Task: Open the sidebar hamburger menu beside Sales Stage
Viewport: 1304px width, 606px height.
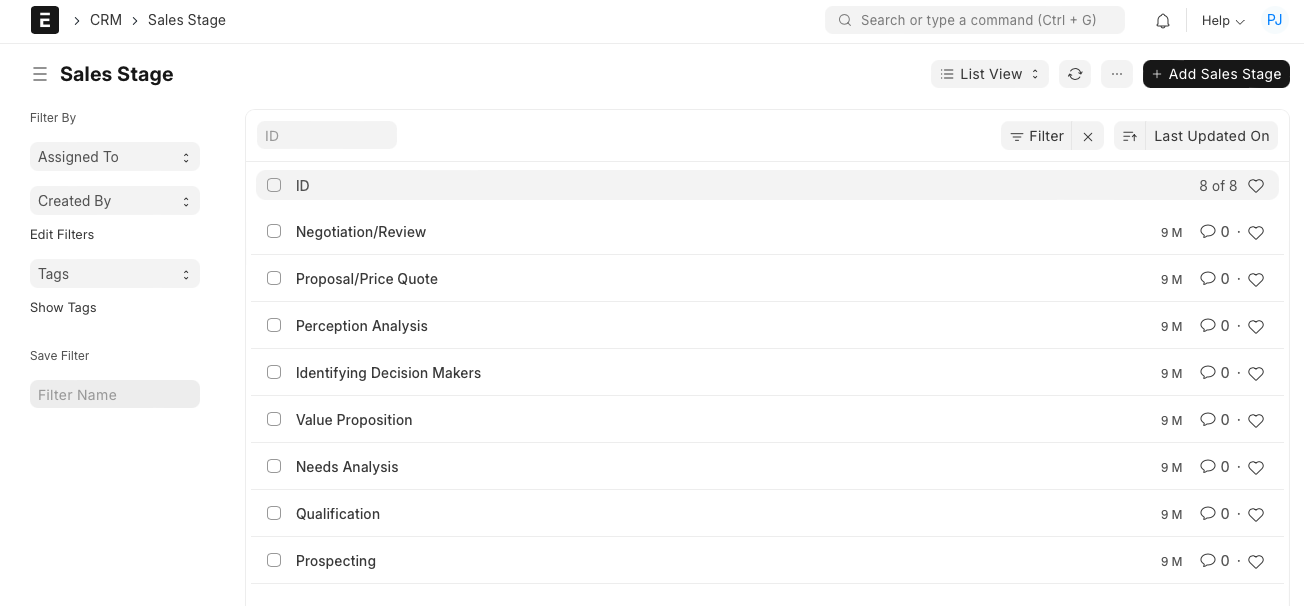Action: pos(39,73)
